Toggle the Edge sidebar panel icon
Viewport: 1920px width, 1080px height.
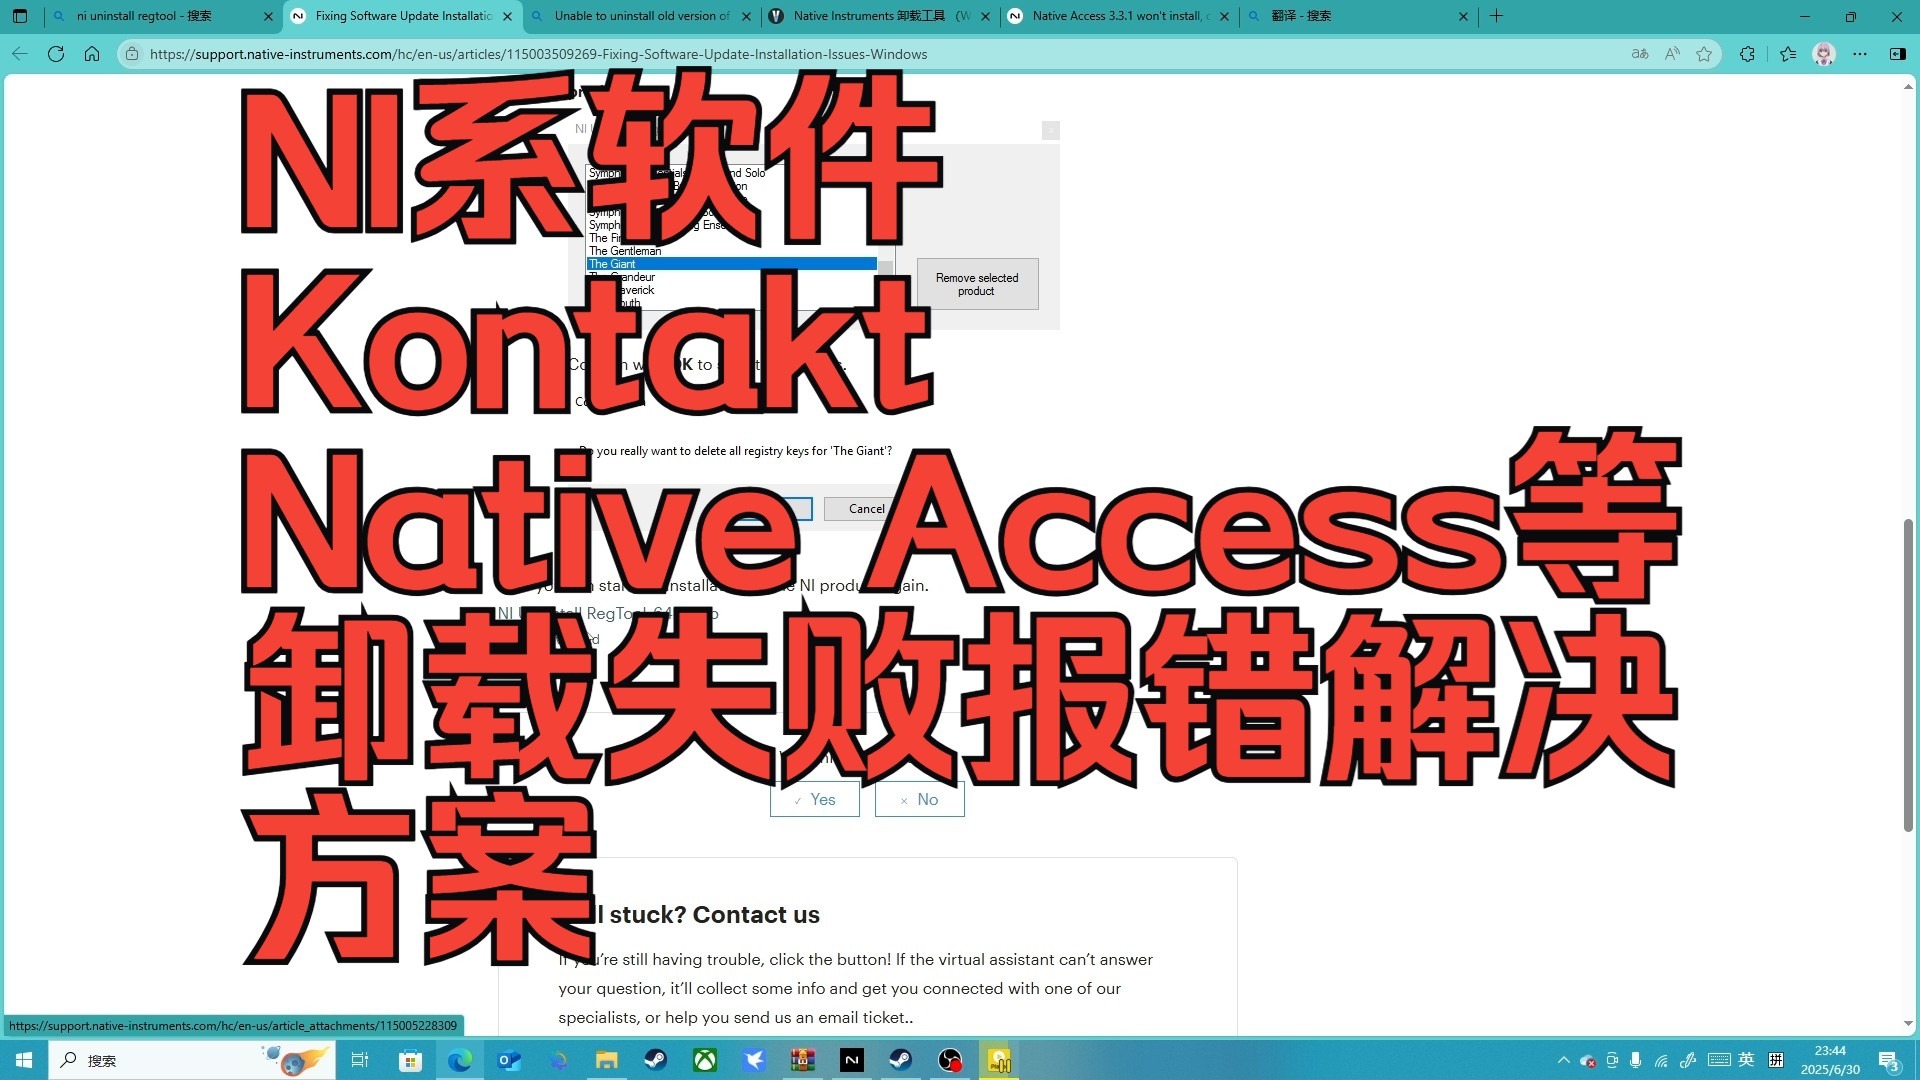1897,54
